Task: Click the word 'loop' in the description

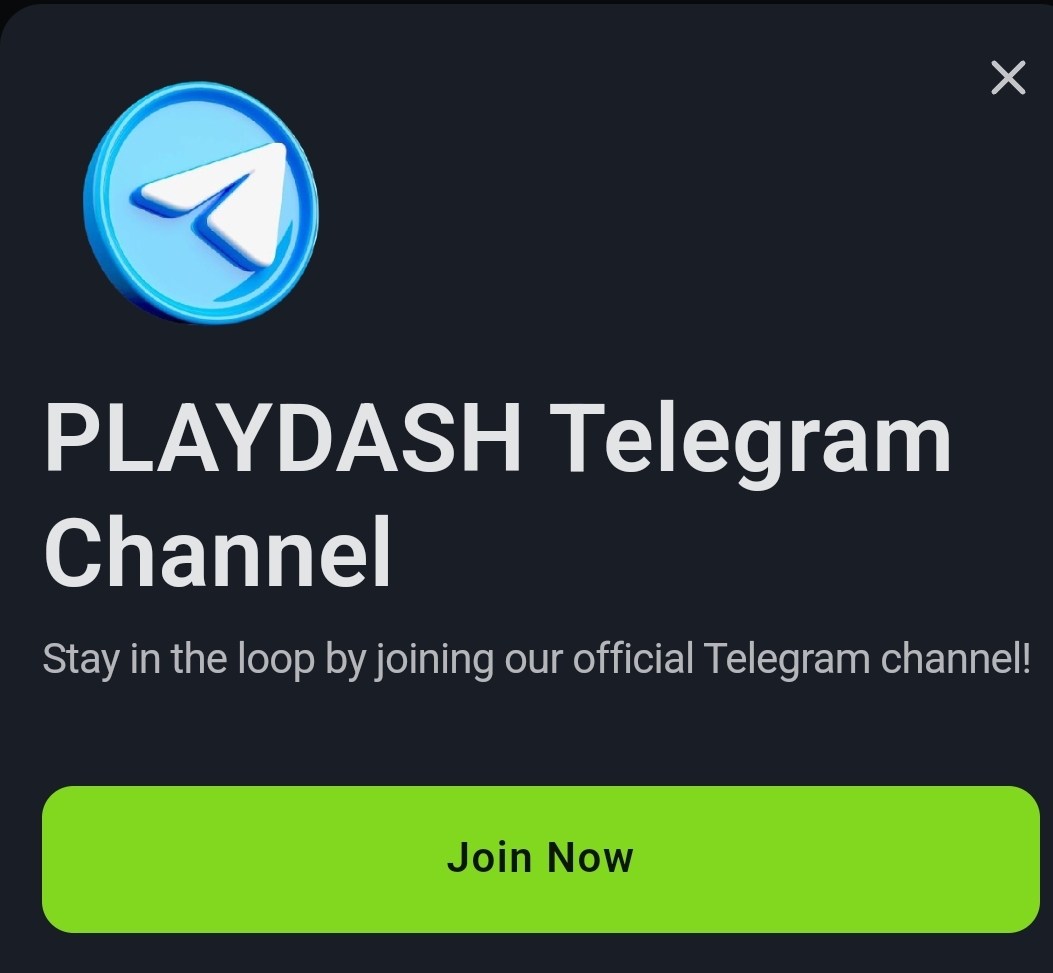Action: (276, 659)
